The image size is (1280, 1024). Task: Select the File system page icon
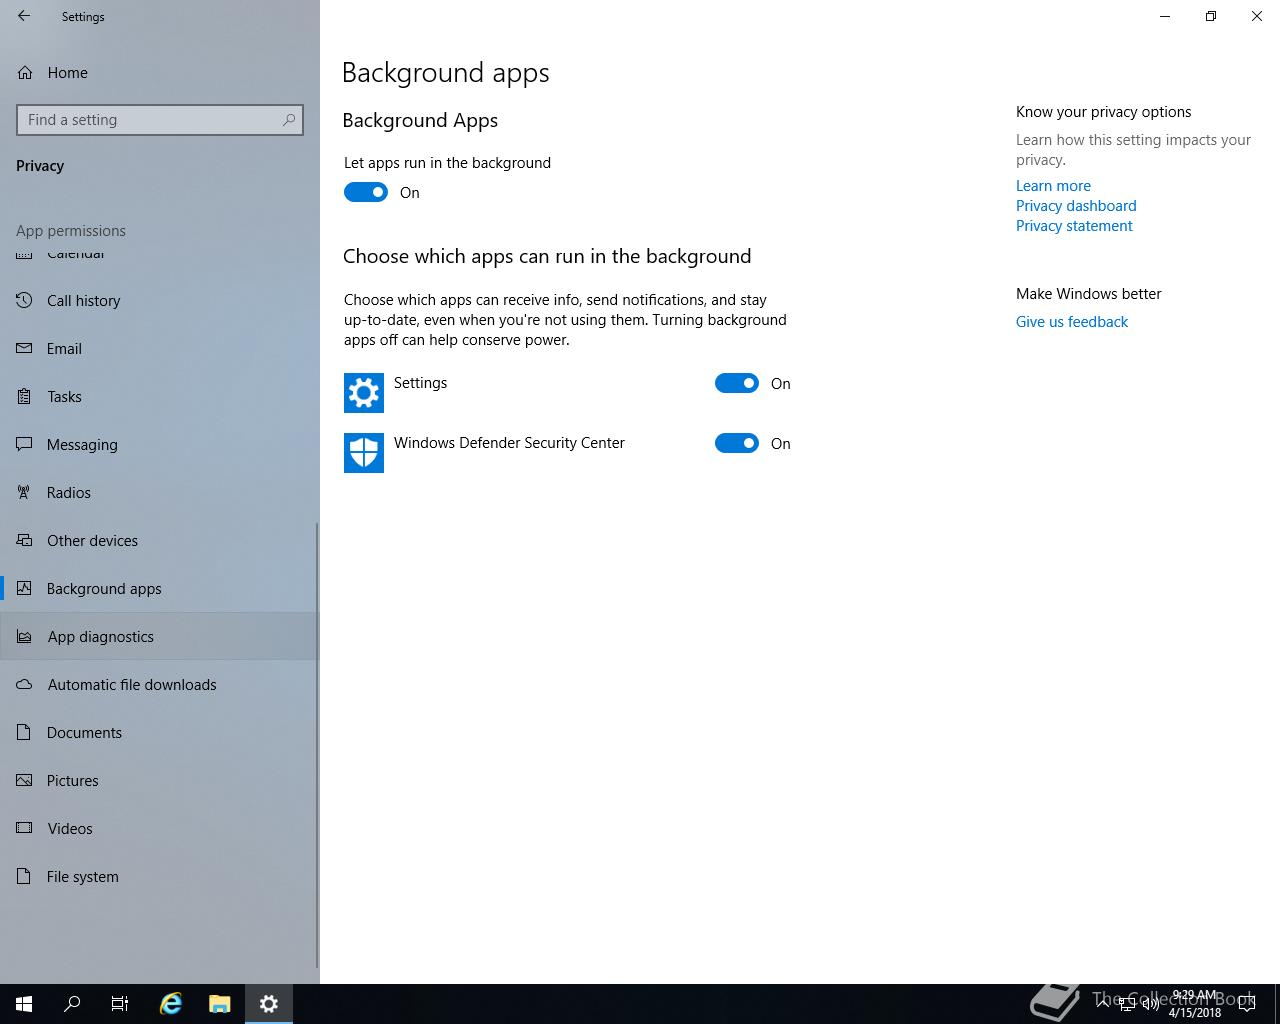pyautogui.click(x=25, y=876)
